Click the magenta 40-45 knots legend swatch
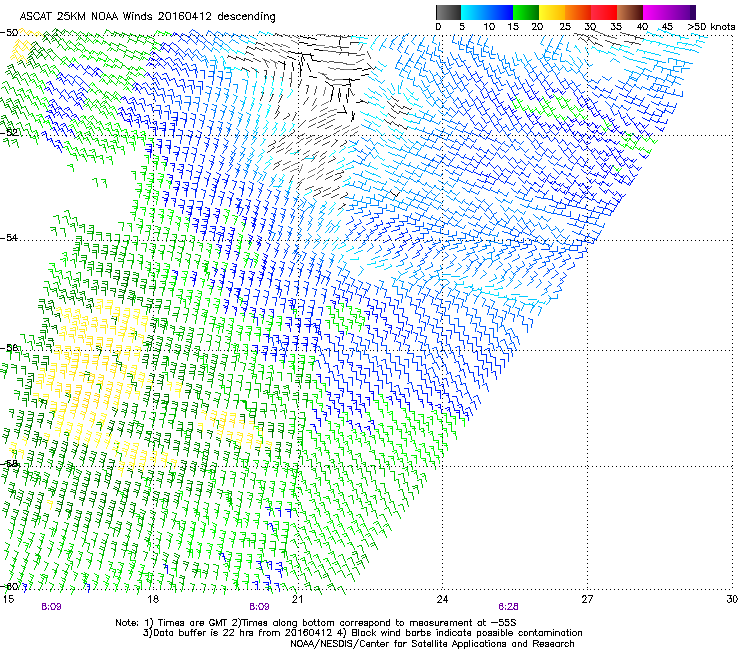This screenshot has height=650, width=740. (x=656, y=12)
